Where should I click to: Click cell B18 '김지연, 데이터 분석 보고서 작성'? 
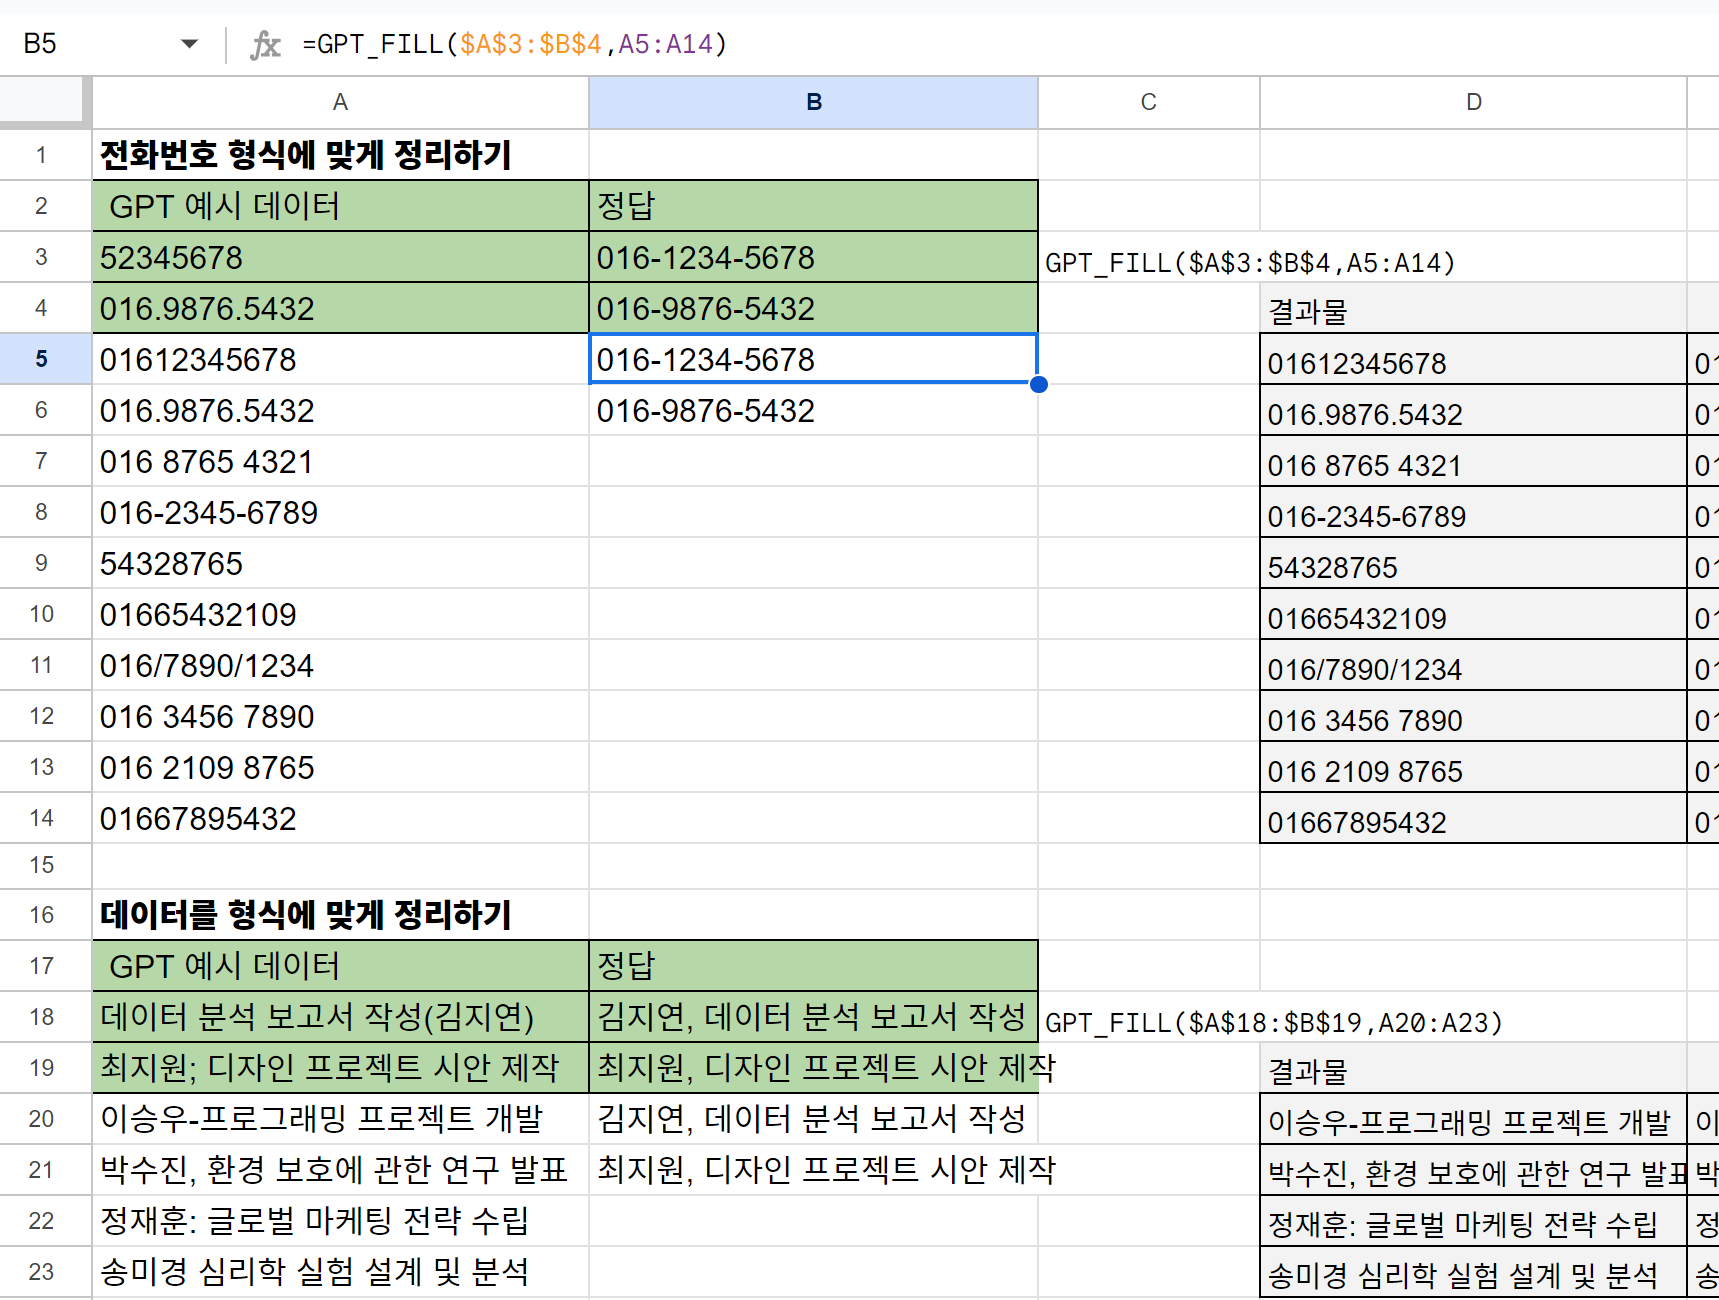pyautogui.click(x=813, y=1017)
